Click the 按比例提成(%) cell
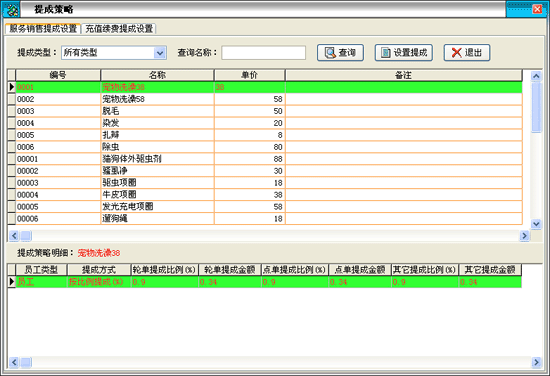Screen dimensions: 550x376 (99, 282)
